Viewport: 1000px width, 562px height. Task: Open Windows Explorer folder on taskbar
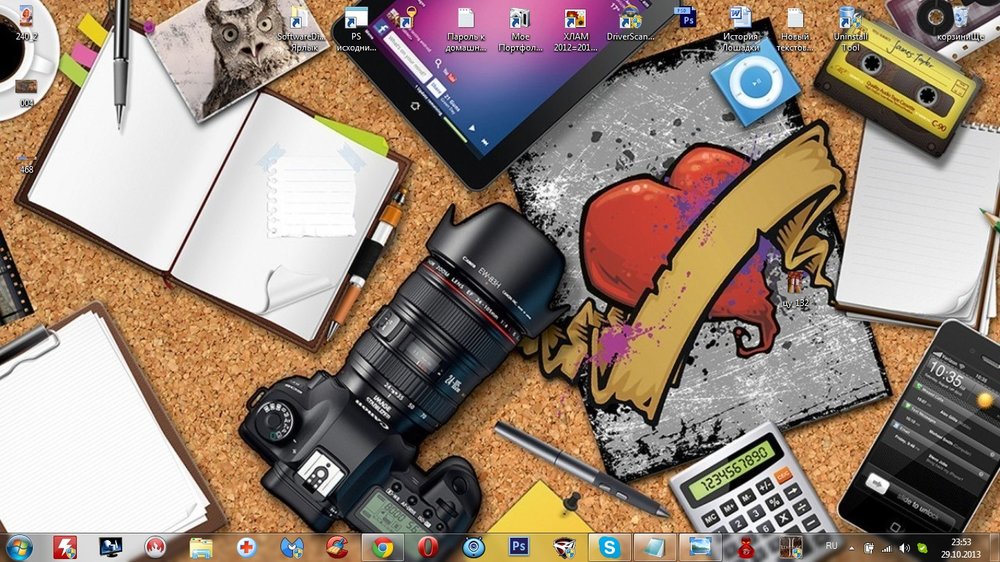tap(201, 547)
